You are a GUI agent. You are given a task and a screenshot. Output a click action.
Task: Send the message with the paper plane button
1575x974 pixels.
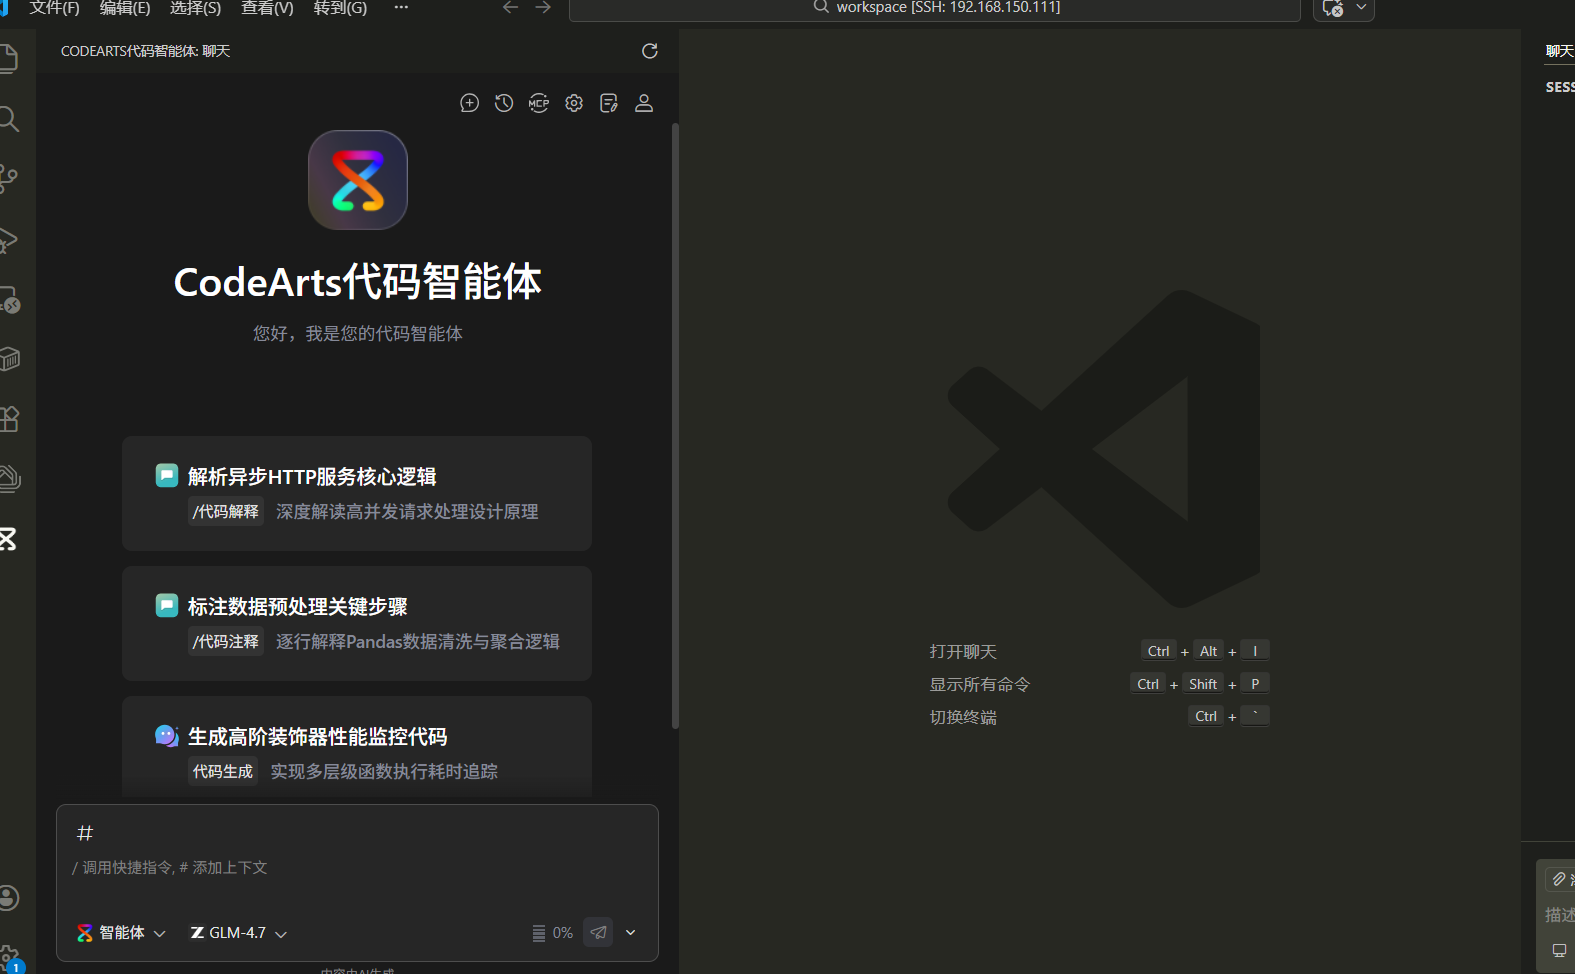click(x=598, y=932)
